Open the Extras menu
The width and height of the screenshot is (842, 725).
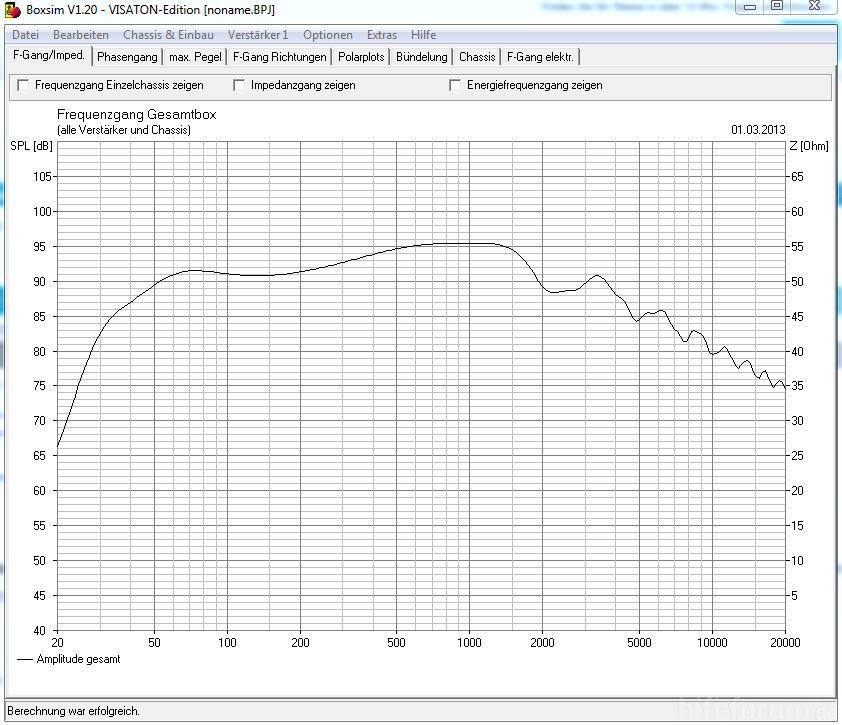[382, 35]
